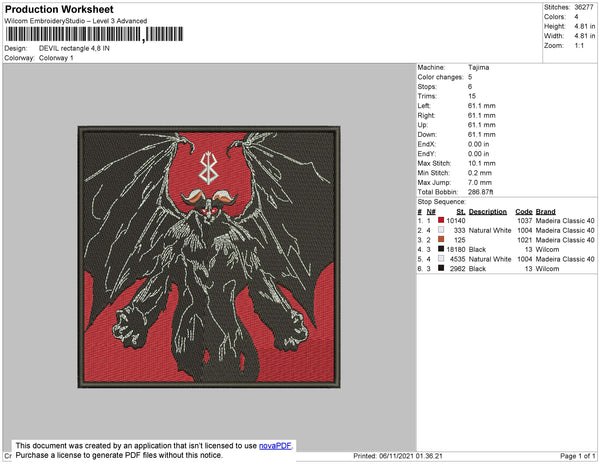Click 'Black' description in stop row 4

click(x=477, y=249)
